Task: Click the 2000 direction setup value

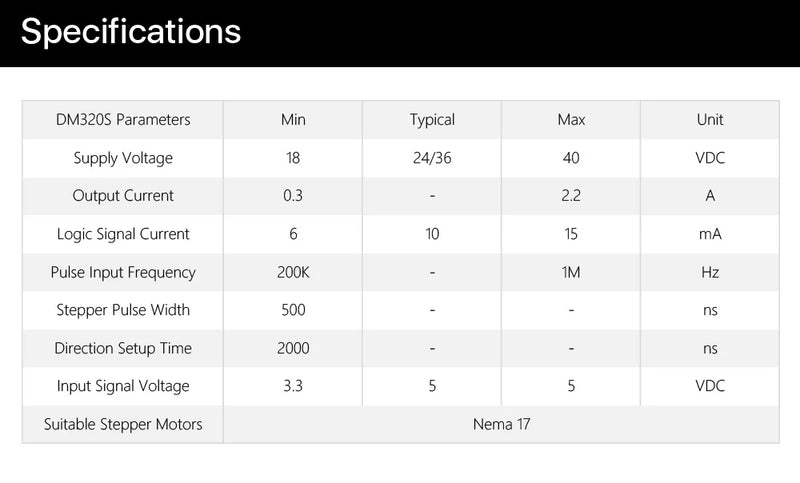Action: [x=293, y=348]
